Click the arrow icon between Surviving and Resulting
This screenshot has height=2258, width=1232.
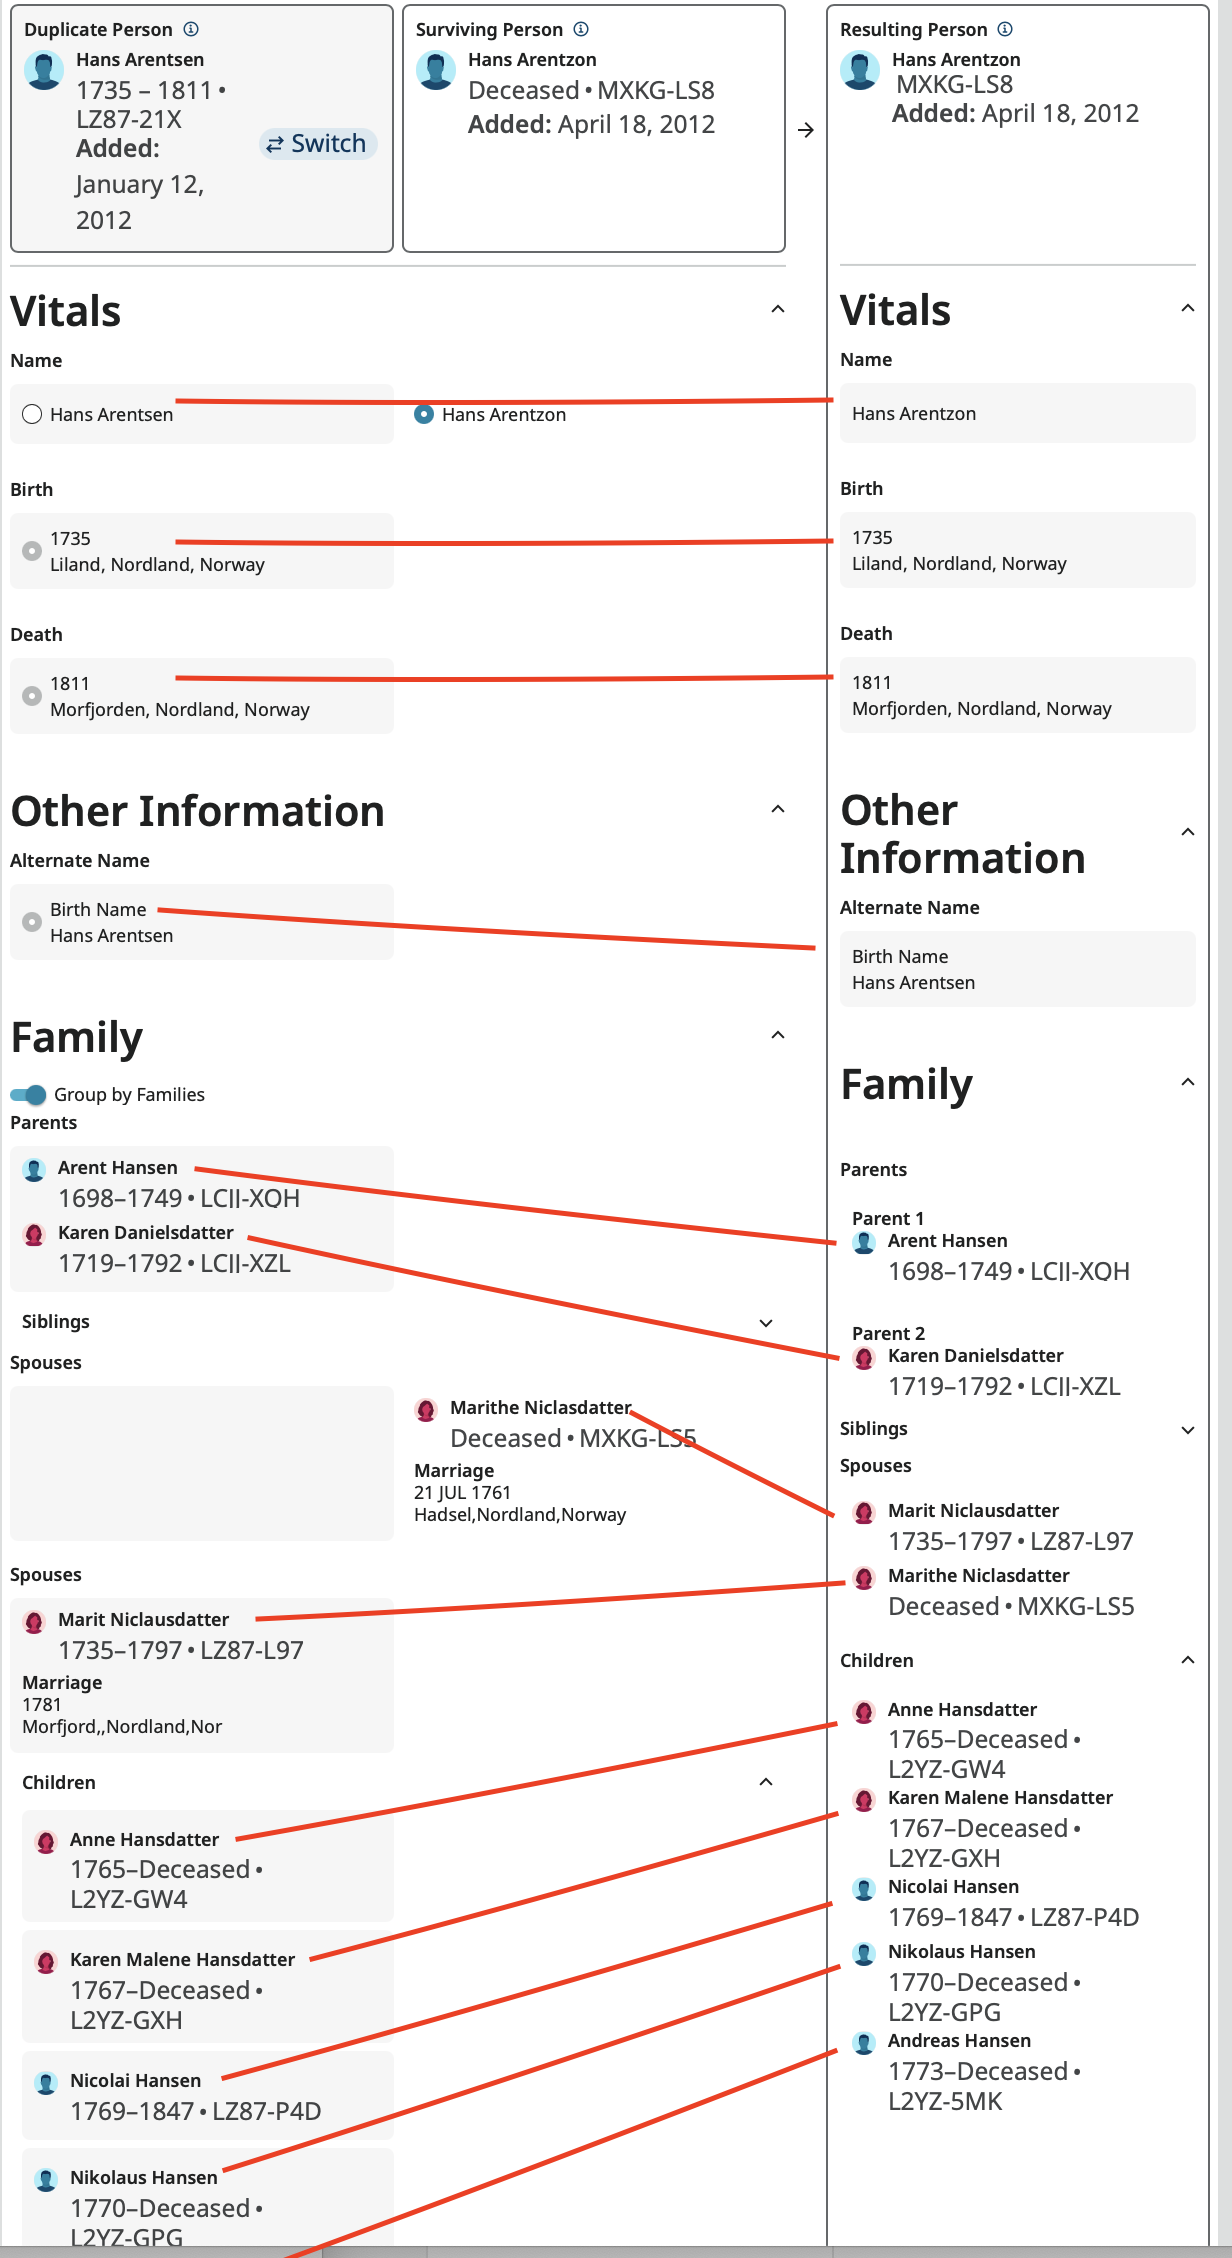point(806,130)
